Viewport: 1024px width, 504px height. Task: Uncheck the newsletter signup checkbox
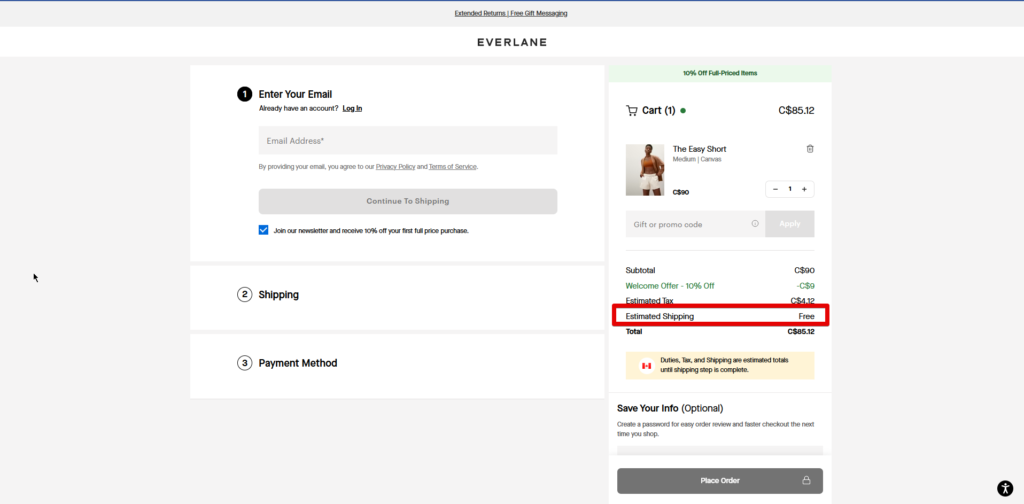264,230
